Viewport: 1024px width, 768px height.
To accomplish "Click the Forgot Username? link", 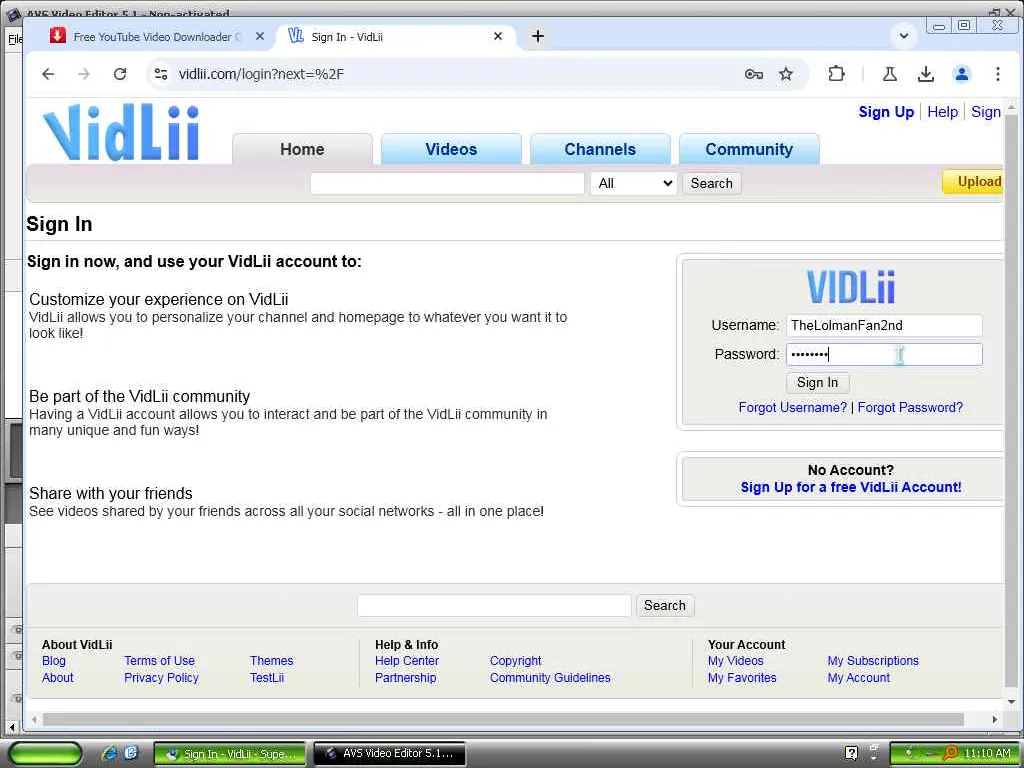I will tap(793, 408).
